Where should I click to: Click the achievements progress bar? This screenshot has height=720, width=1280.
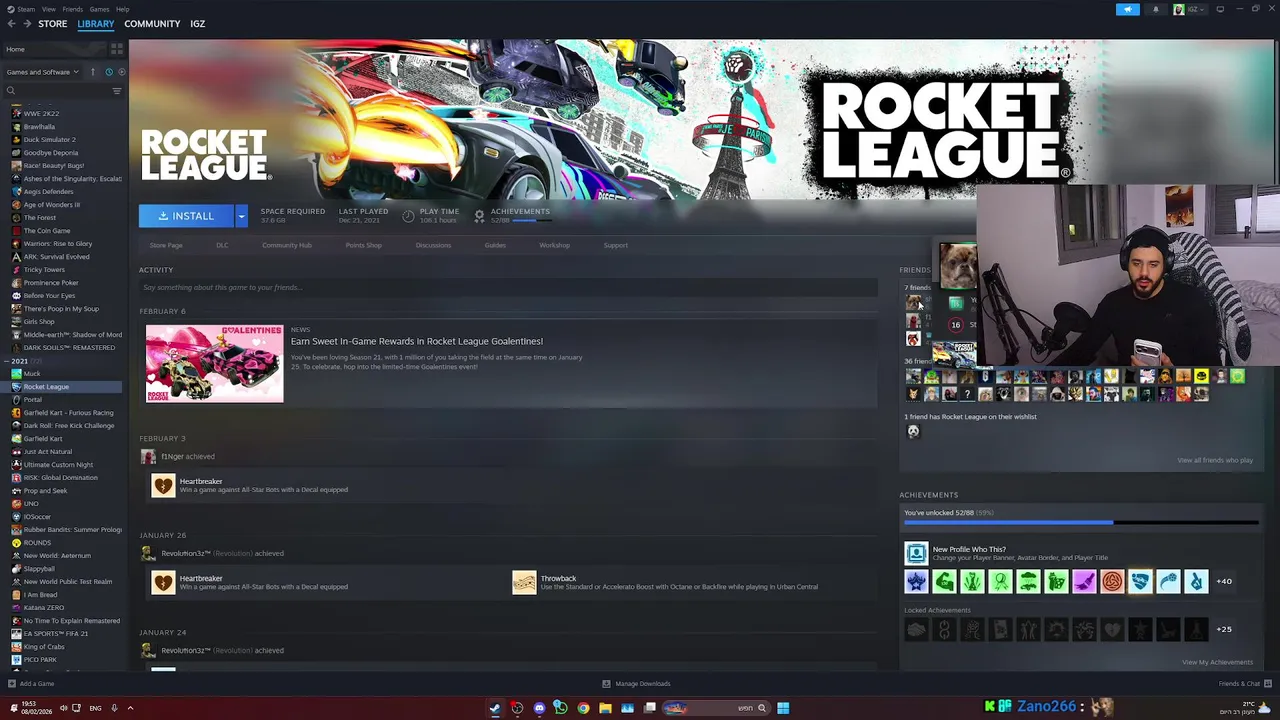[x=1080, y=522]
